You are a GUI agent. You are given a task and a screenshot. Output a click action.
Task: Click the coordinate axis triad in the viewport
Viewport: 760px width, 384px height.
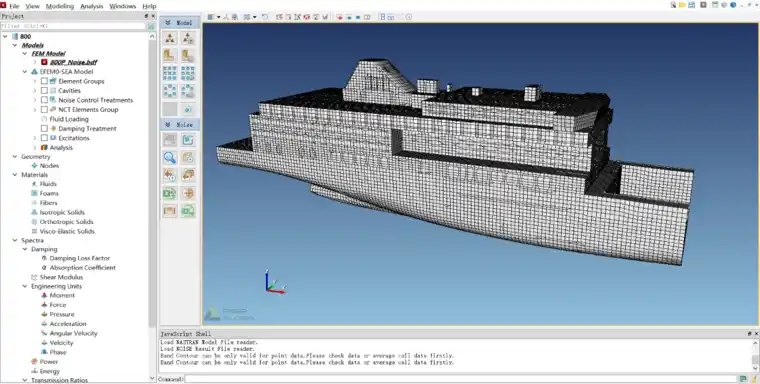[x=274, y=283]
